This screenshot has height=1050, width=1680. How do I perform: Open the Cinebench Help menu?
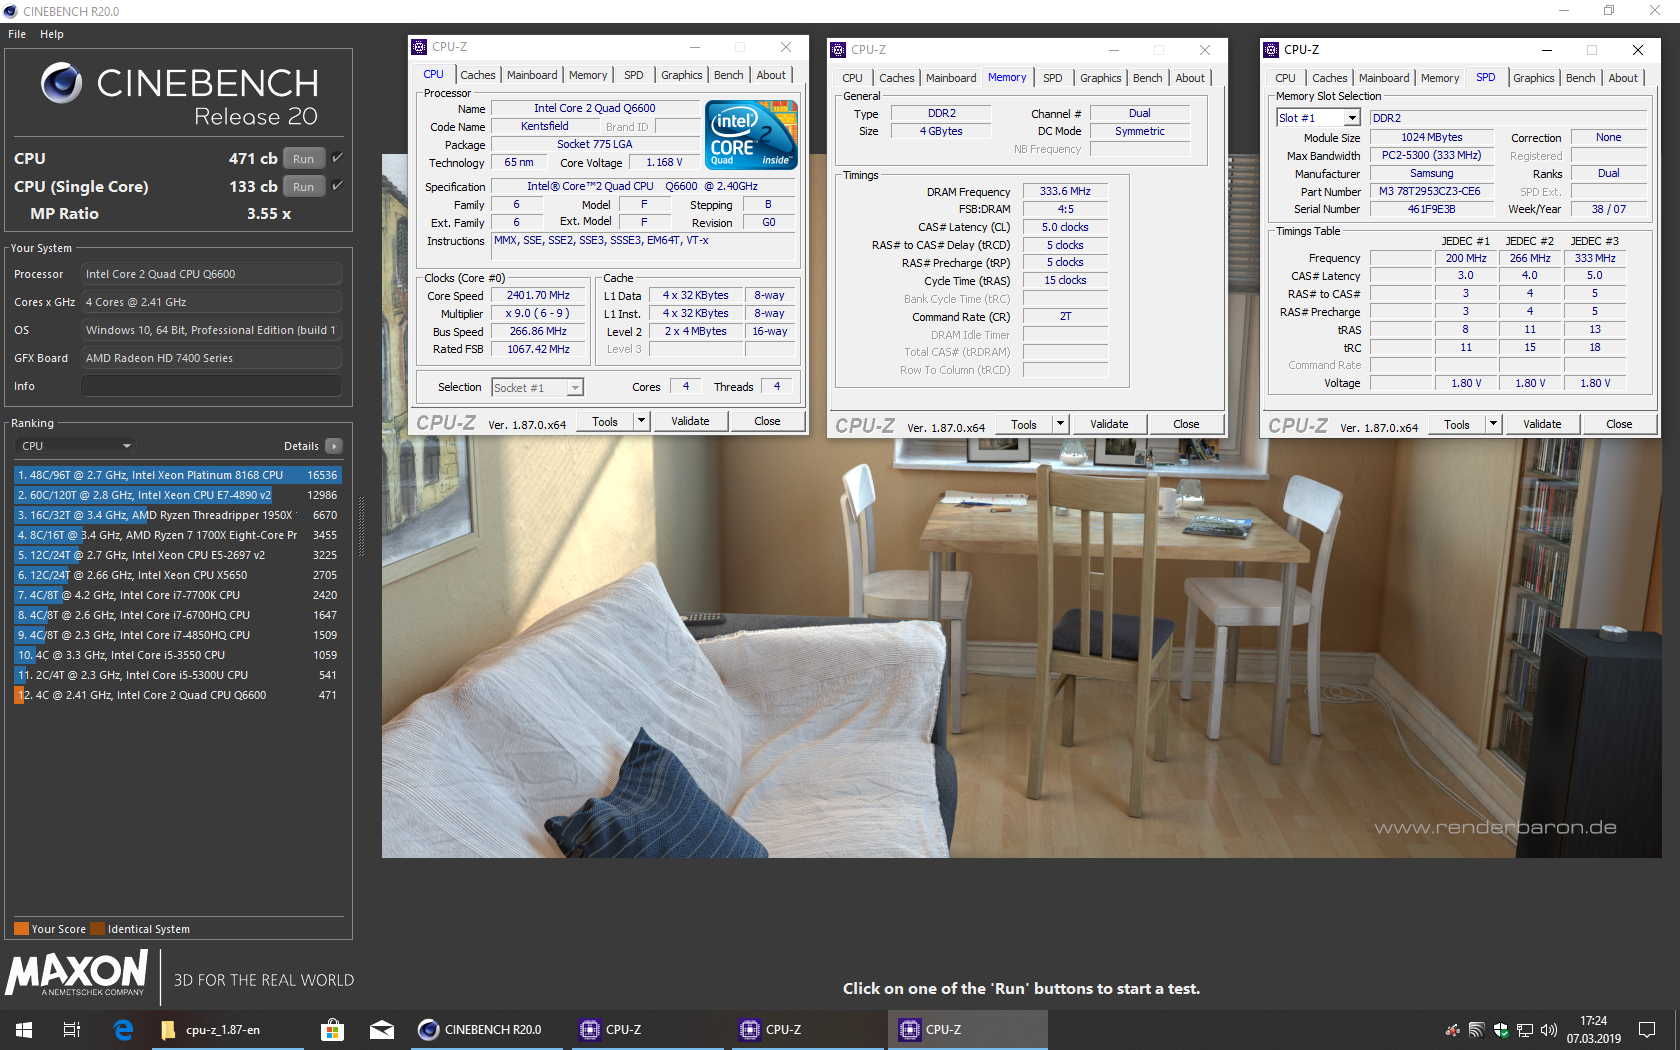pos(52,34)
